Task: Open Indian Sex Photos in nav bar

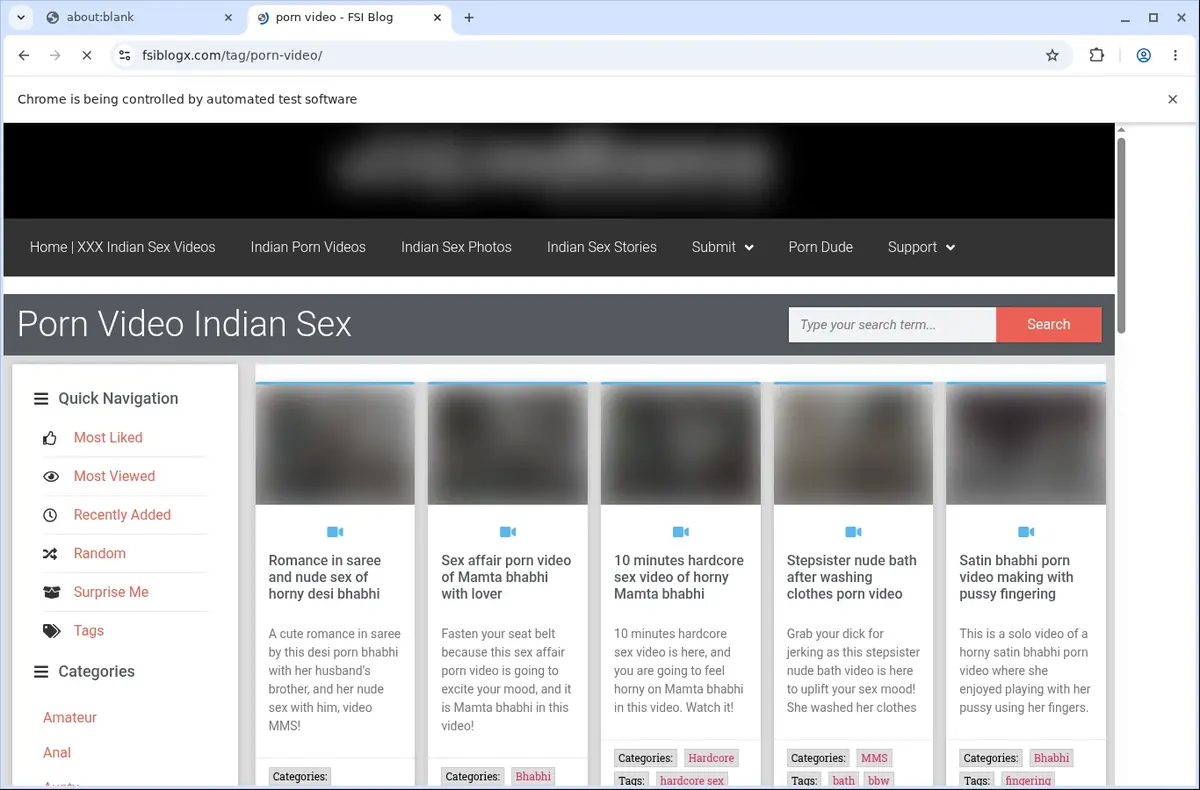Action: tap(456, 247)
